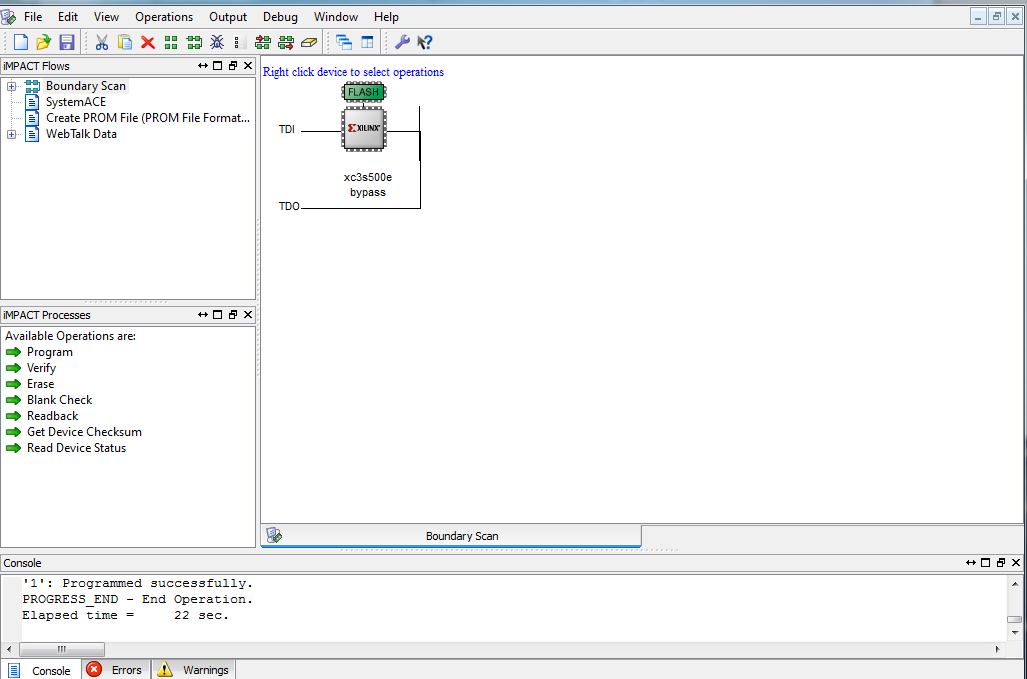This screenshot has width=1027, height=679.
Task: Run the Readback operation
Action: 52,416
